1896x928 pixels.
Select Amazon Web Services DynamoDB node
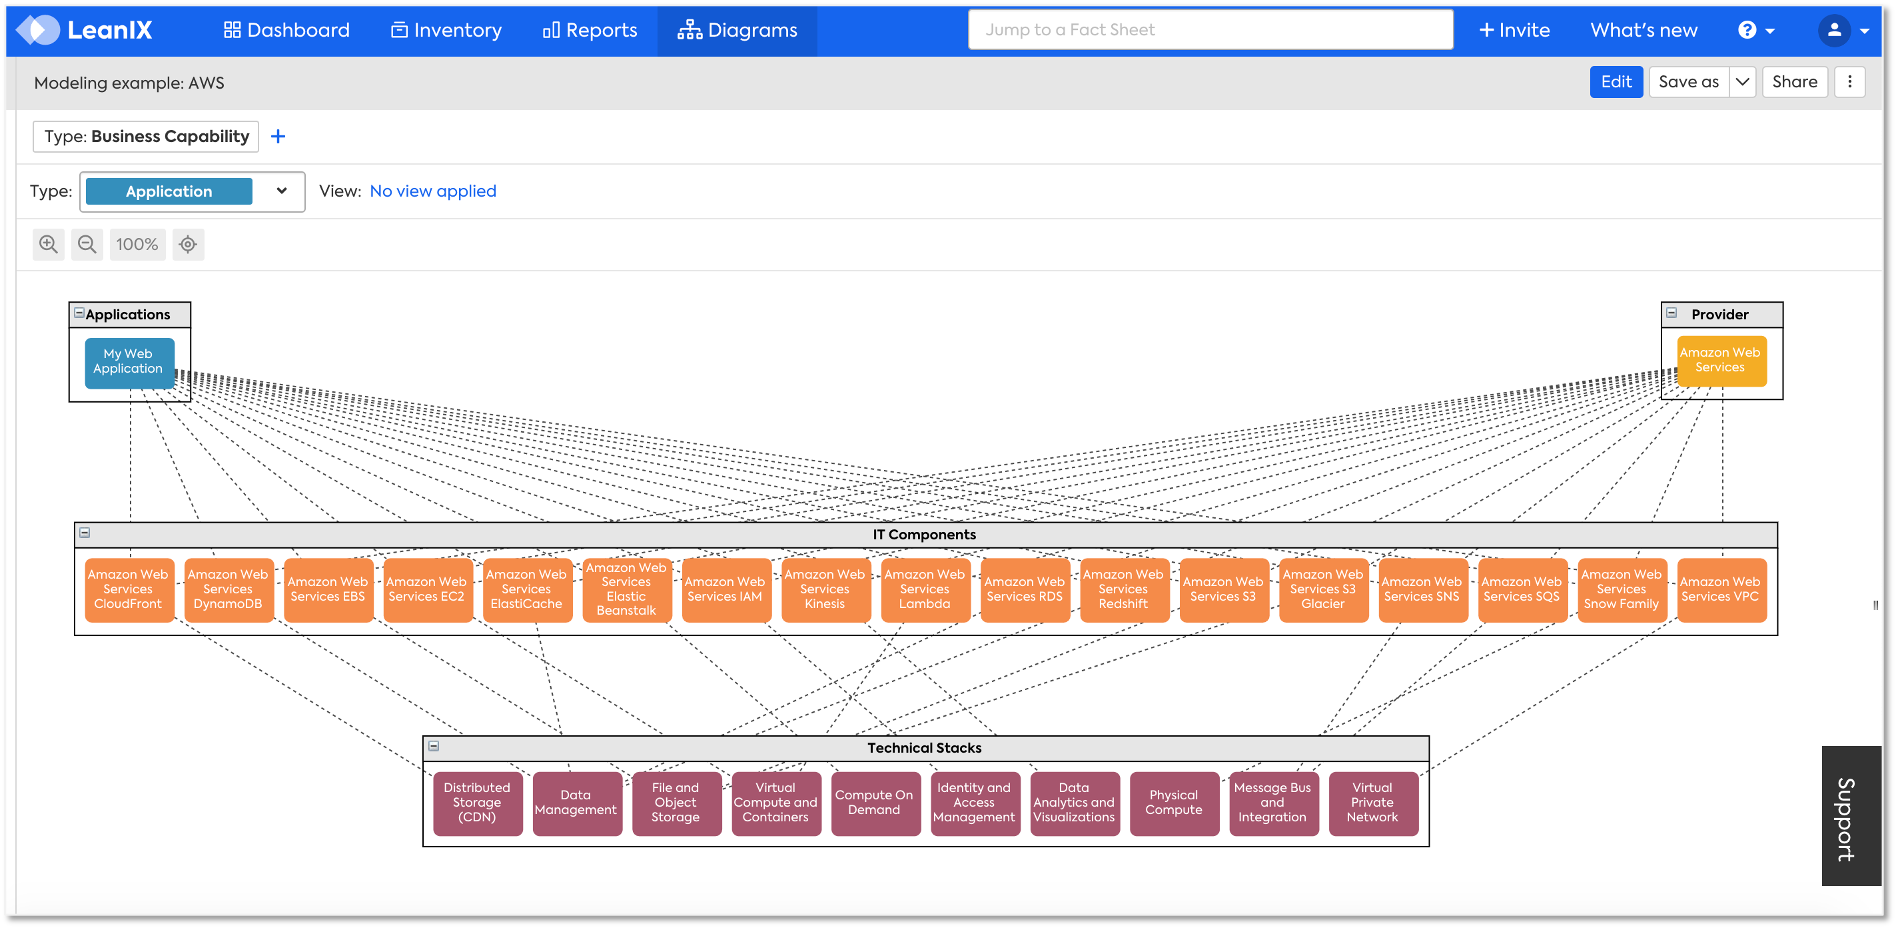point(229,590)
